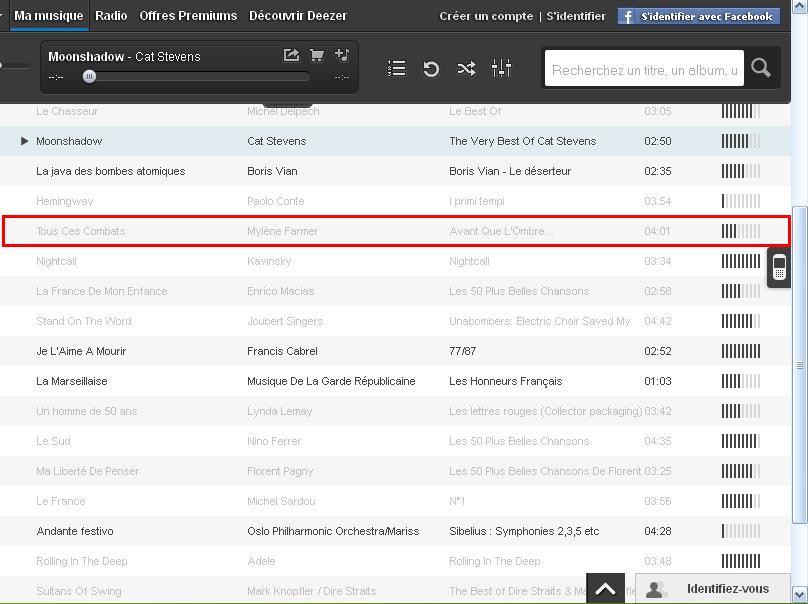The width and height of the screenshot is (808, 604).
Task: Click popularity bars of Je L'Aime A Mourir
Action: [x=740, y=351]
